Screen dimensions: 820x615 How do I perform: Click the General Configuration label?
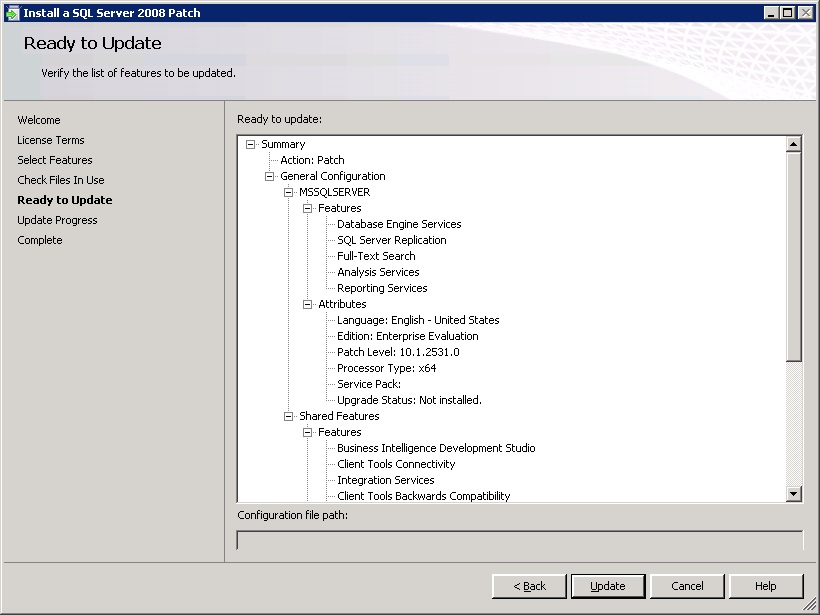coord(333,176)
